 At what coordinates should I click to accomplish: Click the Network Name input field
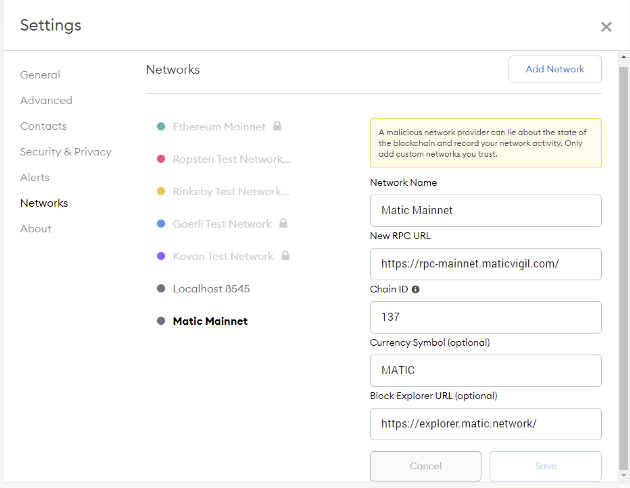[x=485, y=211]
